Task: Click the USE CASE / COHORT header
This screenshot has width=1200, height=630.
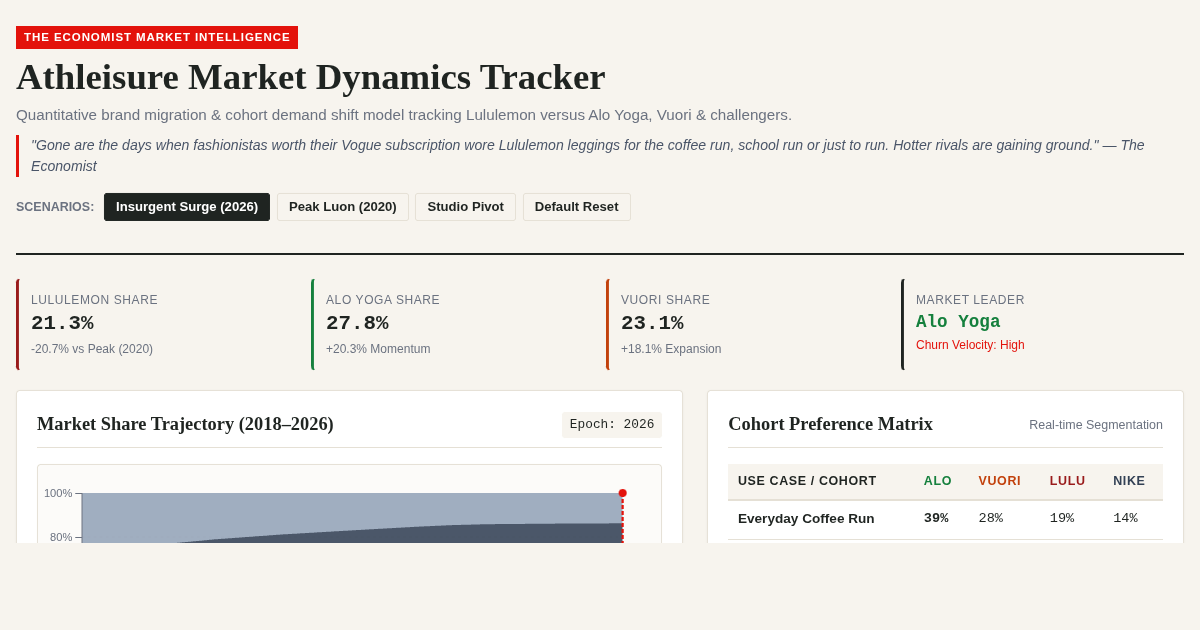Action: point(807,481)
